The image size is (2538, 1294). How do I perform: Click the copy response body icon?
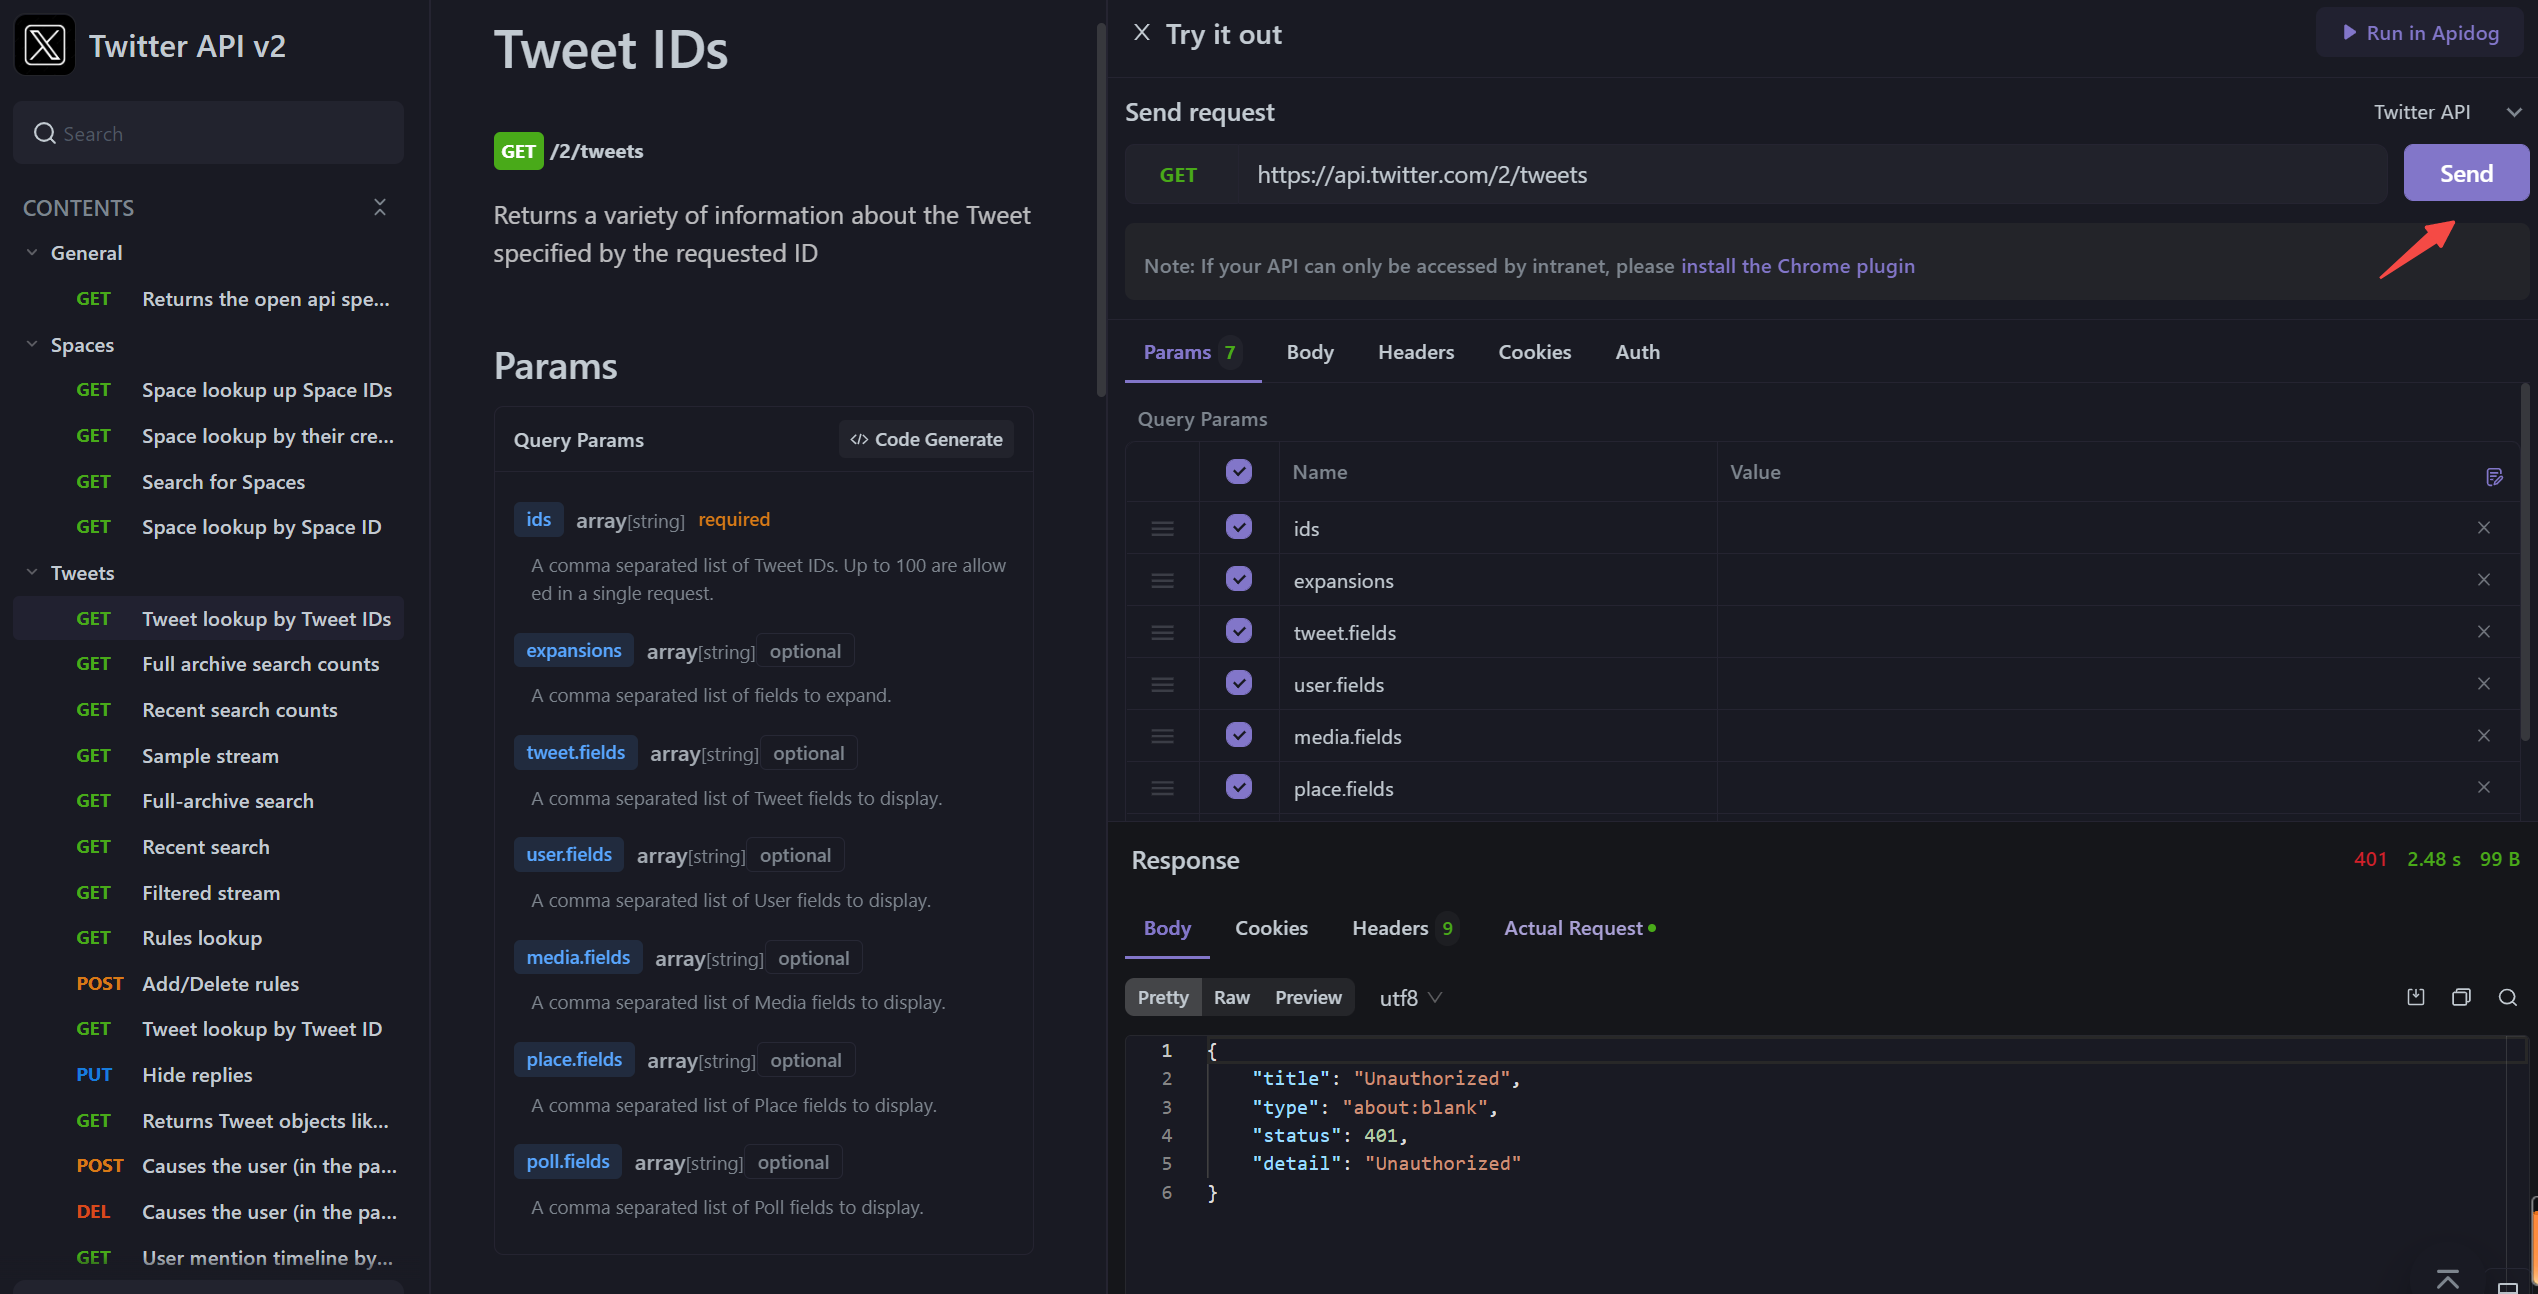pos(2460,994)
